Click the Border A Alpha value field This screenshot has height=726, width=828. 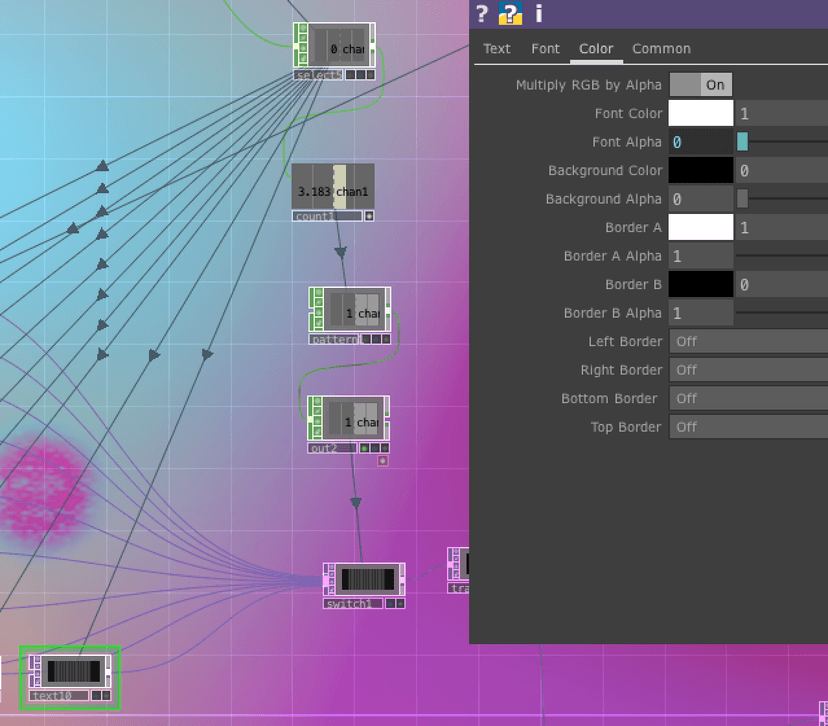(x=701, y=256)
